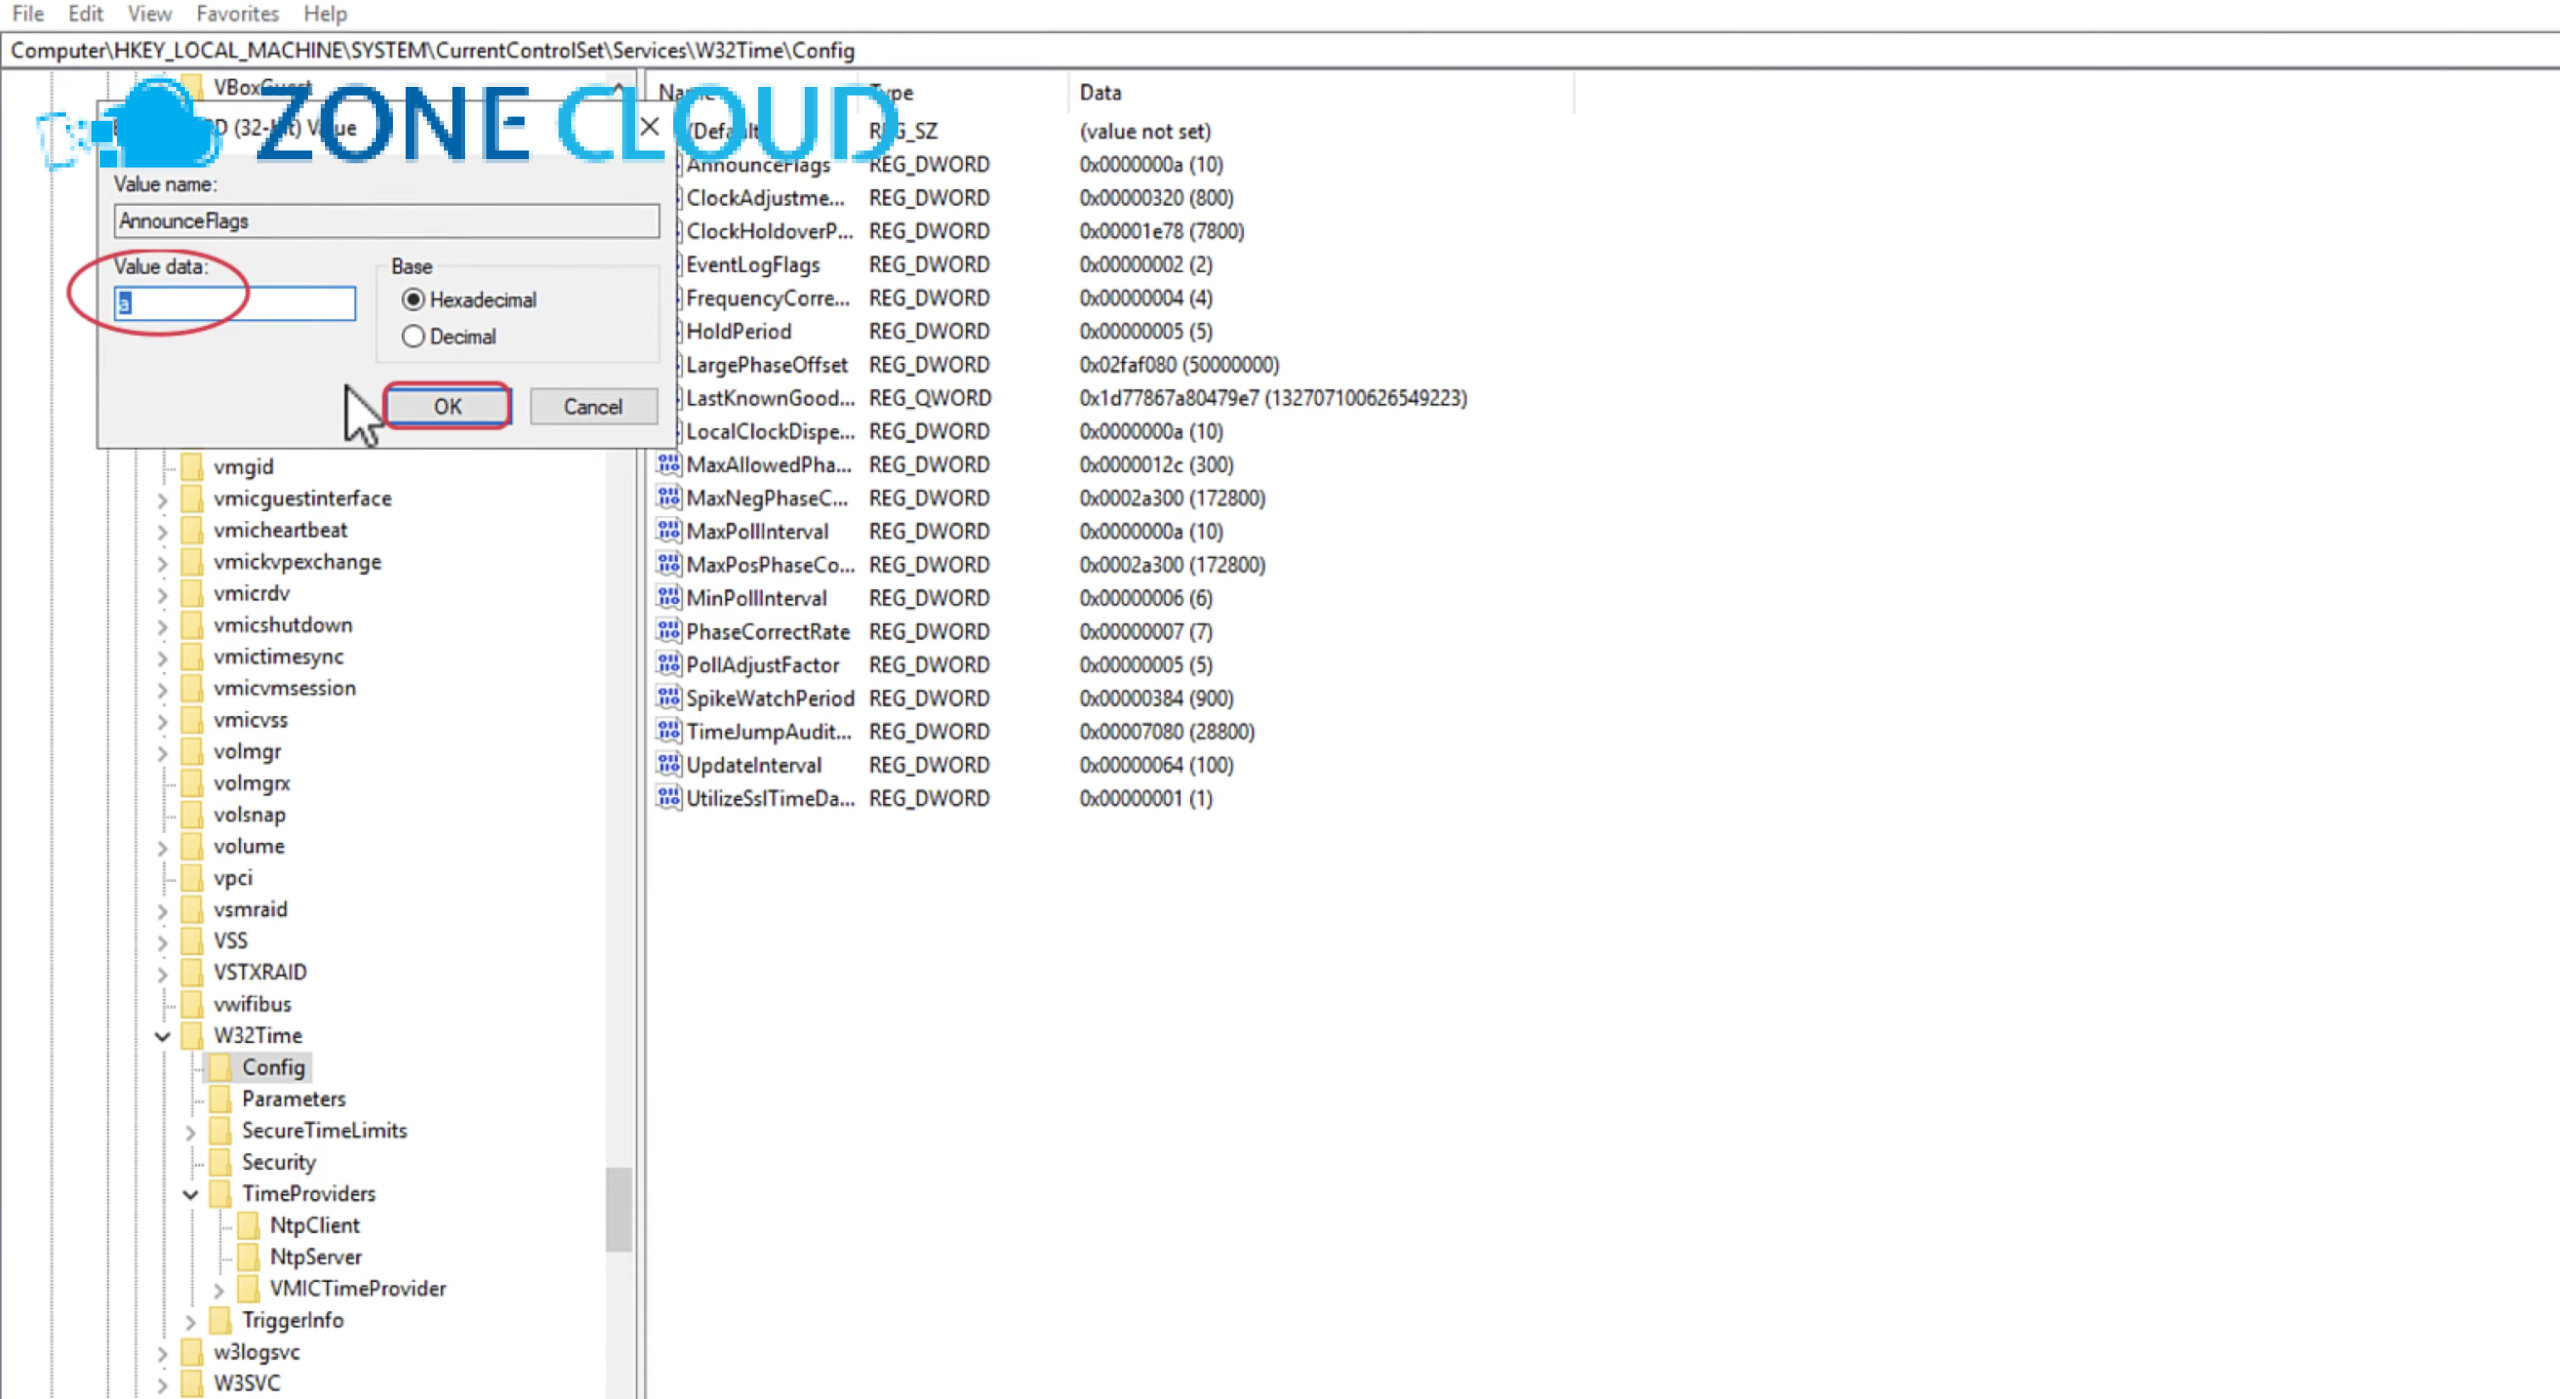Expand the w3logsvc node
The width and height of the screenshot is (2560, 1399).
click(162, 1354)
